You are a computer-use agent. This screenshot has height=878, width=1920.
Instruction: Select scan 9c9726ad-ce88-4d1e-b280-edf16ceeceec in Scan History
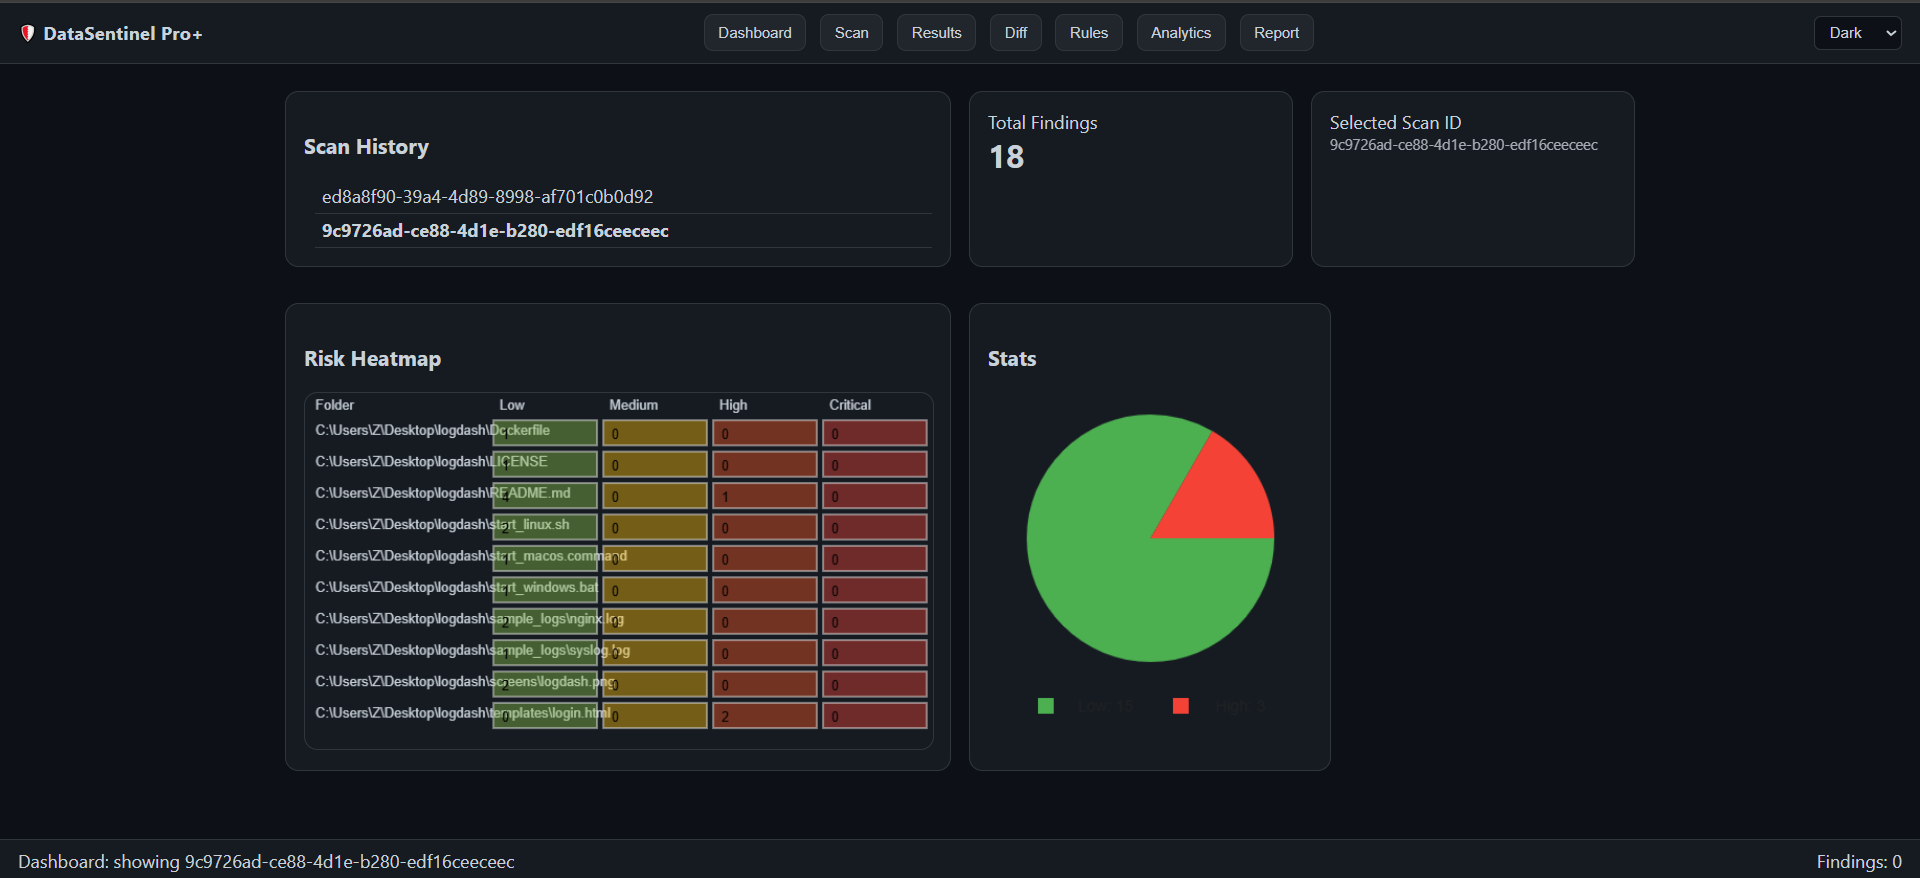point(623,231)
